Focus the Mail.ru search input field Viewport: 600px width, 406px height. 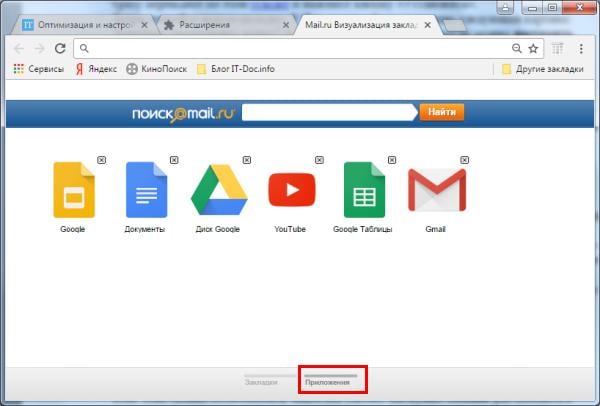327,112
